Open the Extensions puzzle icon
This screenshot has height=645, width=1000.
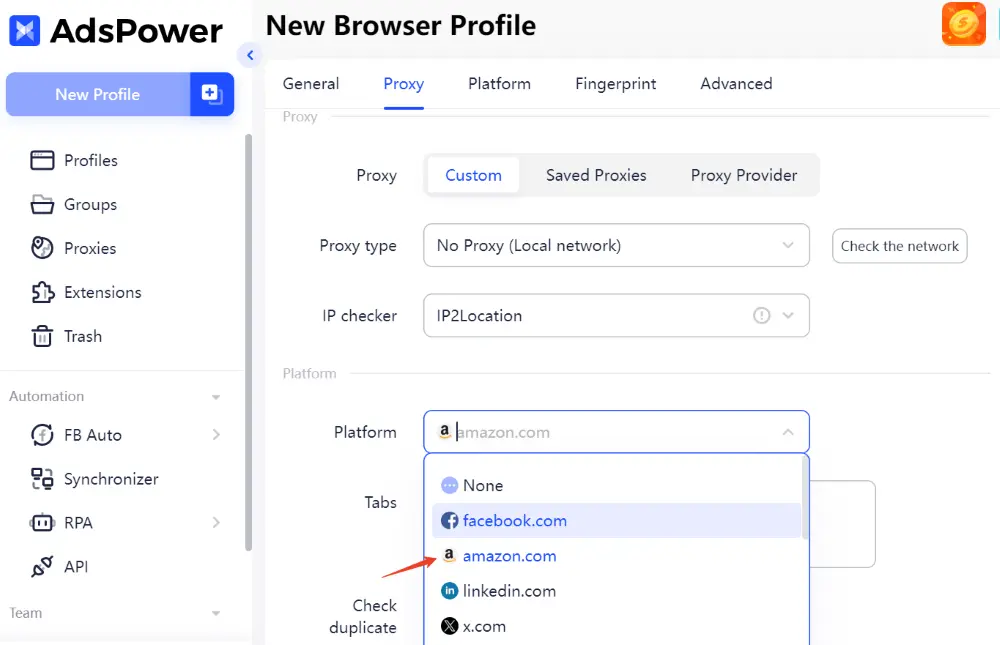42,292
